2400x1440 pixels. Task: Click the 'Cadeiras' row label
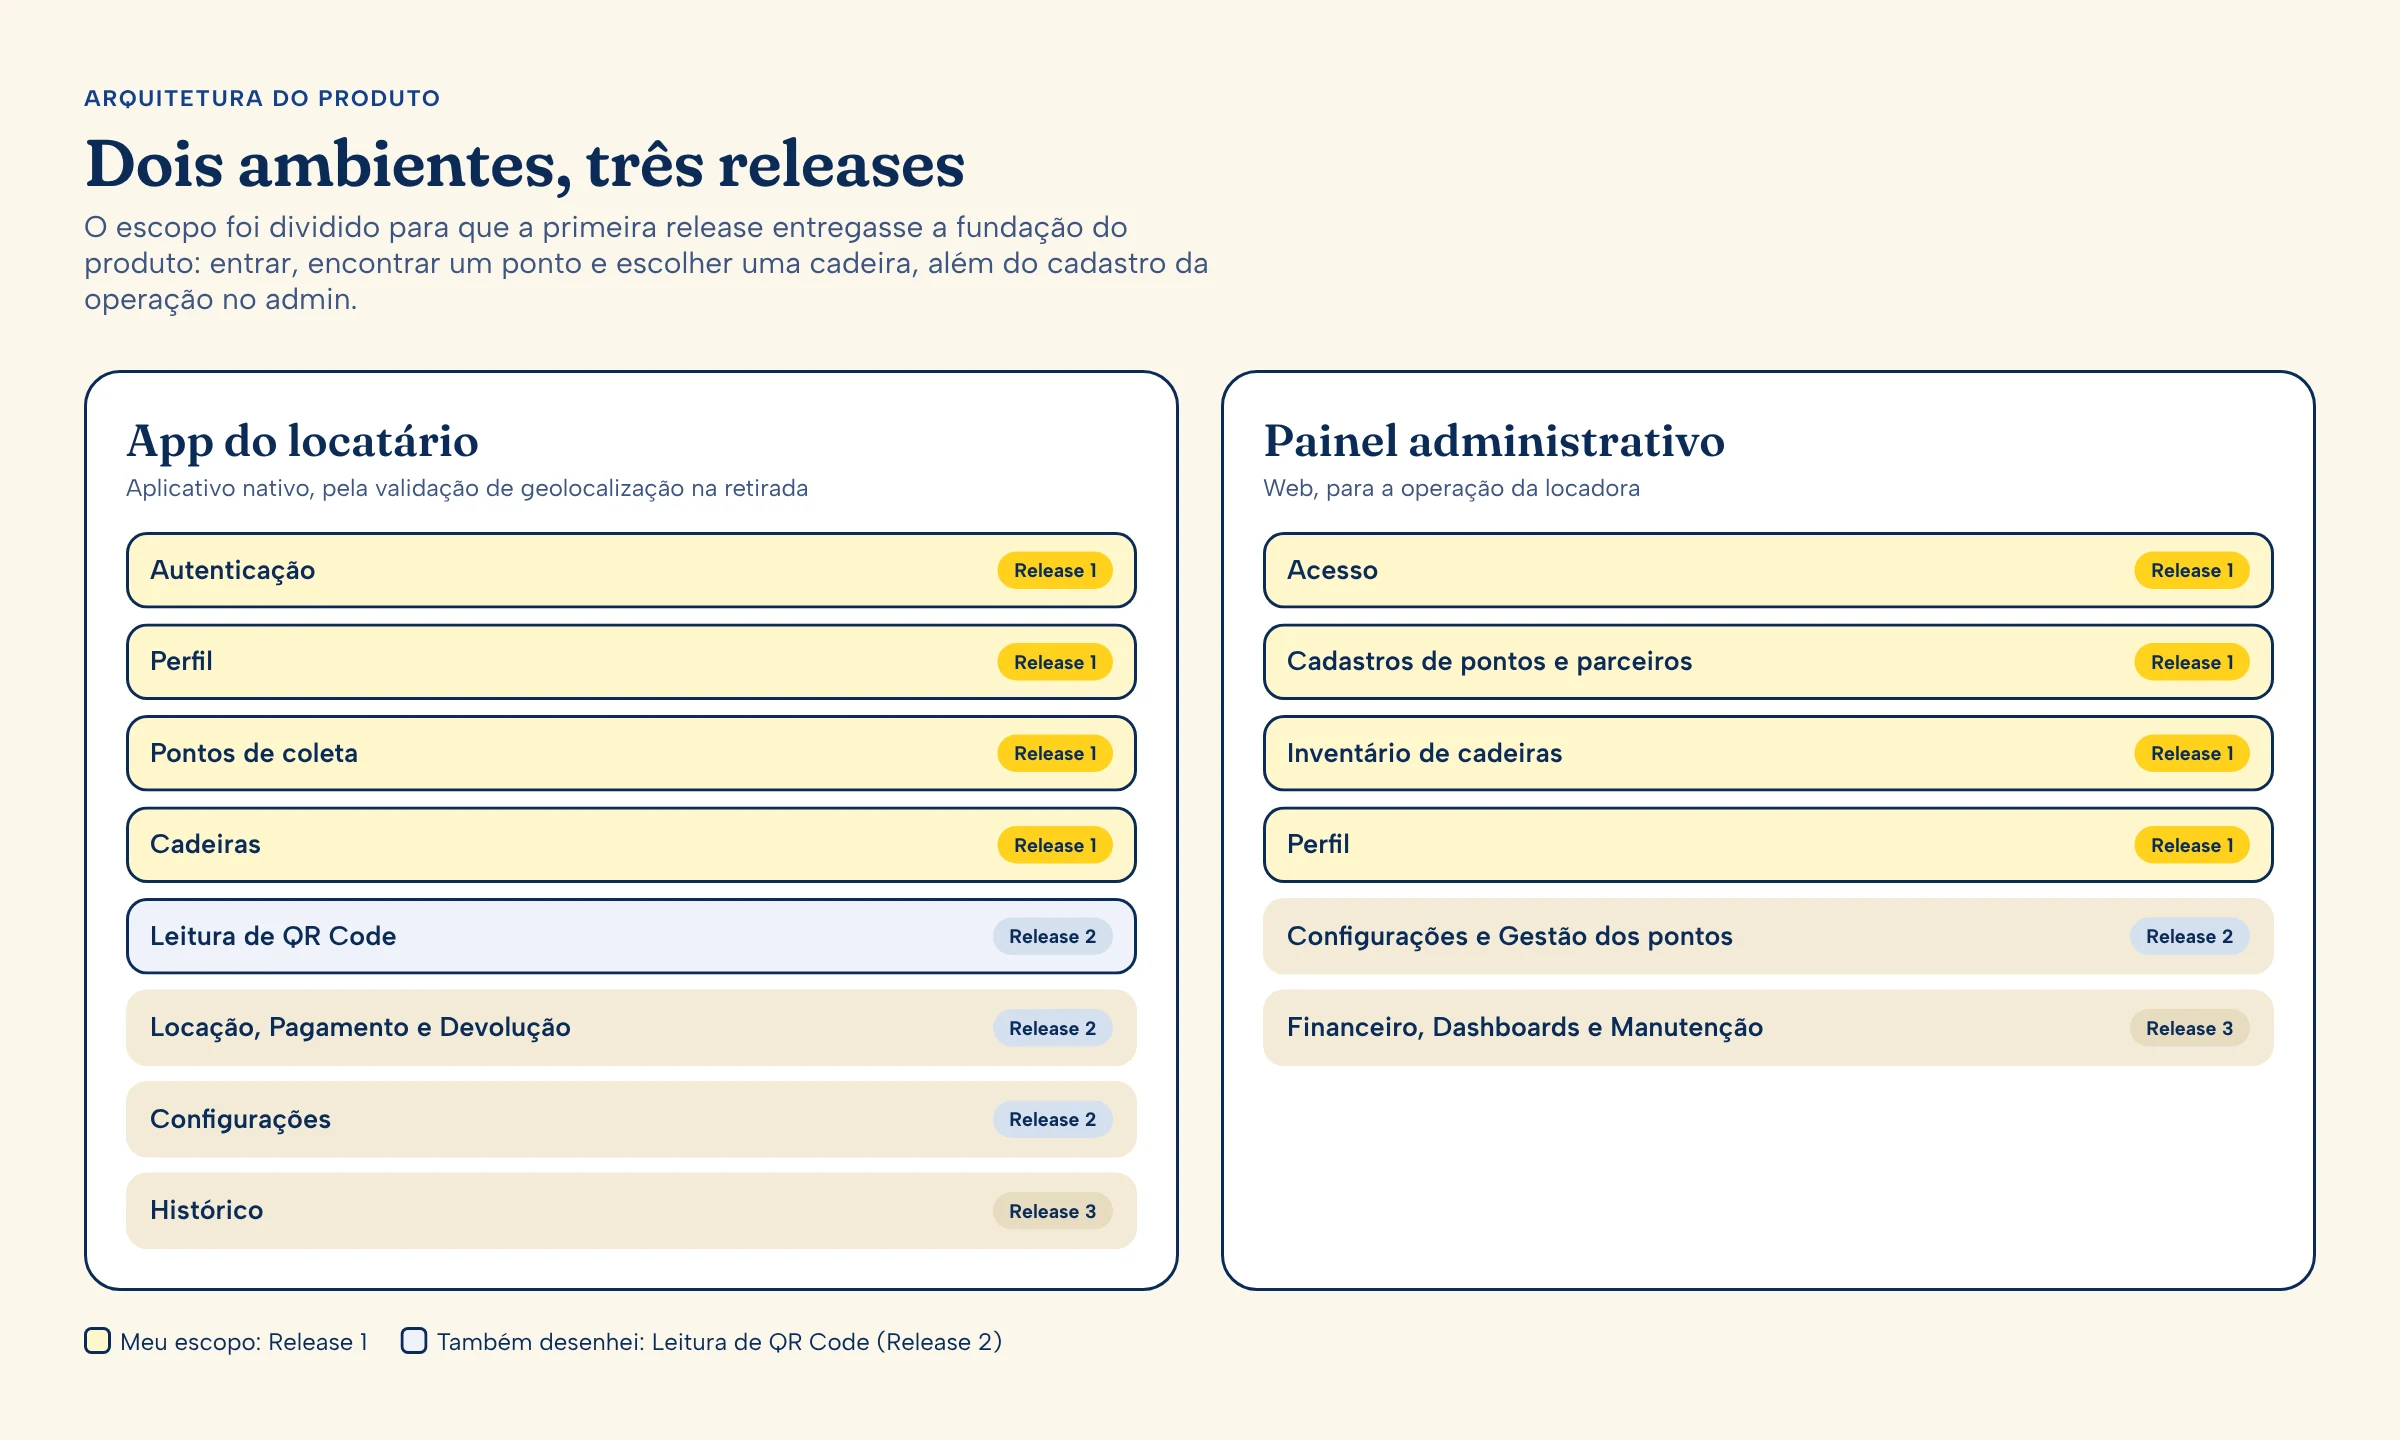click(x=205, y=844)
